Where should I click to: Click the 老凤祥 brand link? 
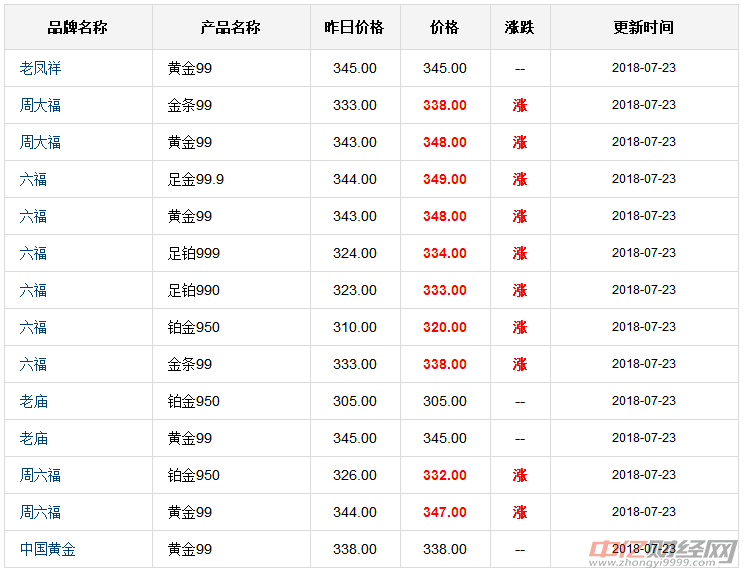click(x=40, y=68)
